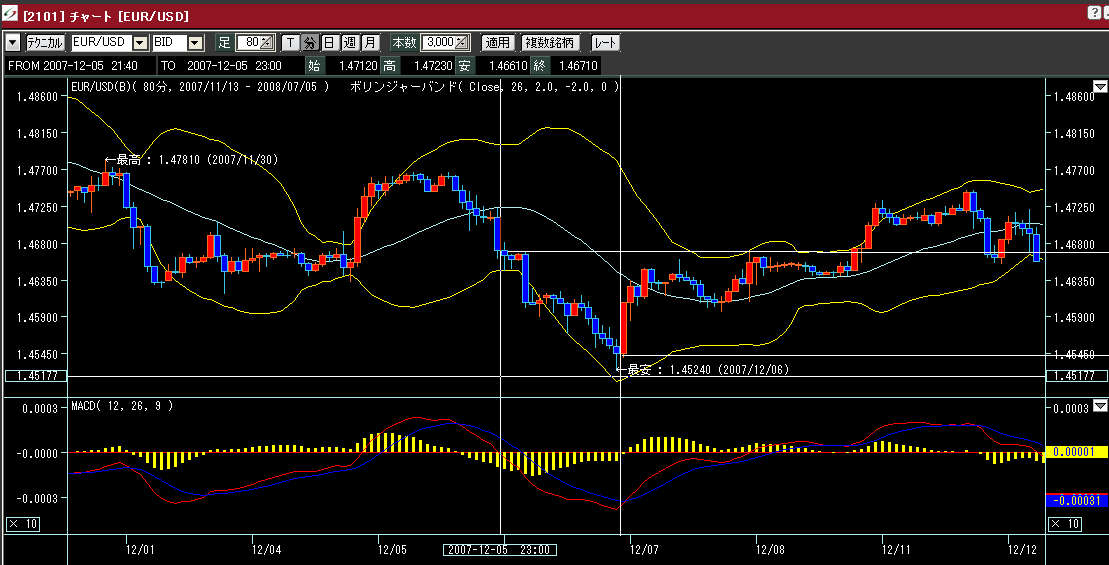1109x565 pixels.
Task: Click the レート rate button
Action: coord(605,42)
